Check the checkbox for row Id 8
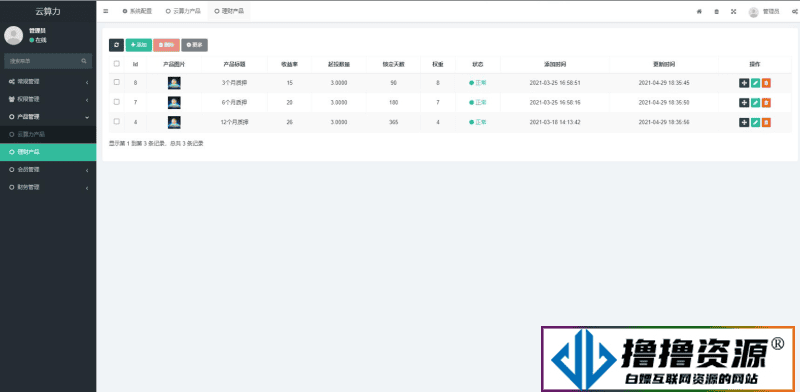 click(117, 82)
